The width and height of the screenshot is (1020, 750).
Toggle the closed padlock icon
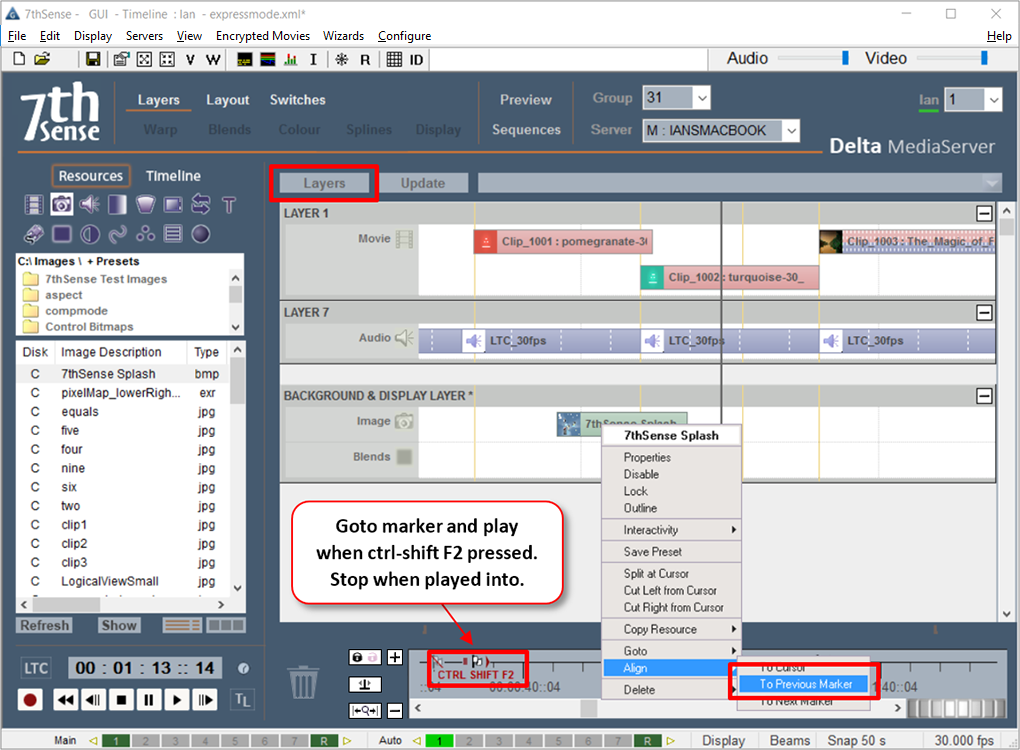point(357,657)
